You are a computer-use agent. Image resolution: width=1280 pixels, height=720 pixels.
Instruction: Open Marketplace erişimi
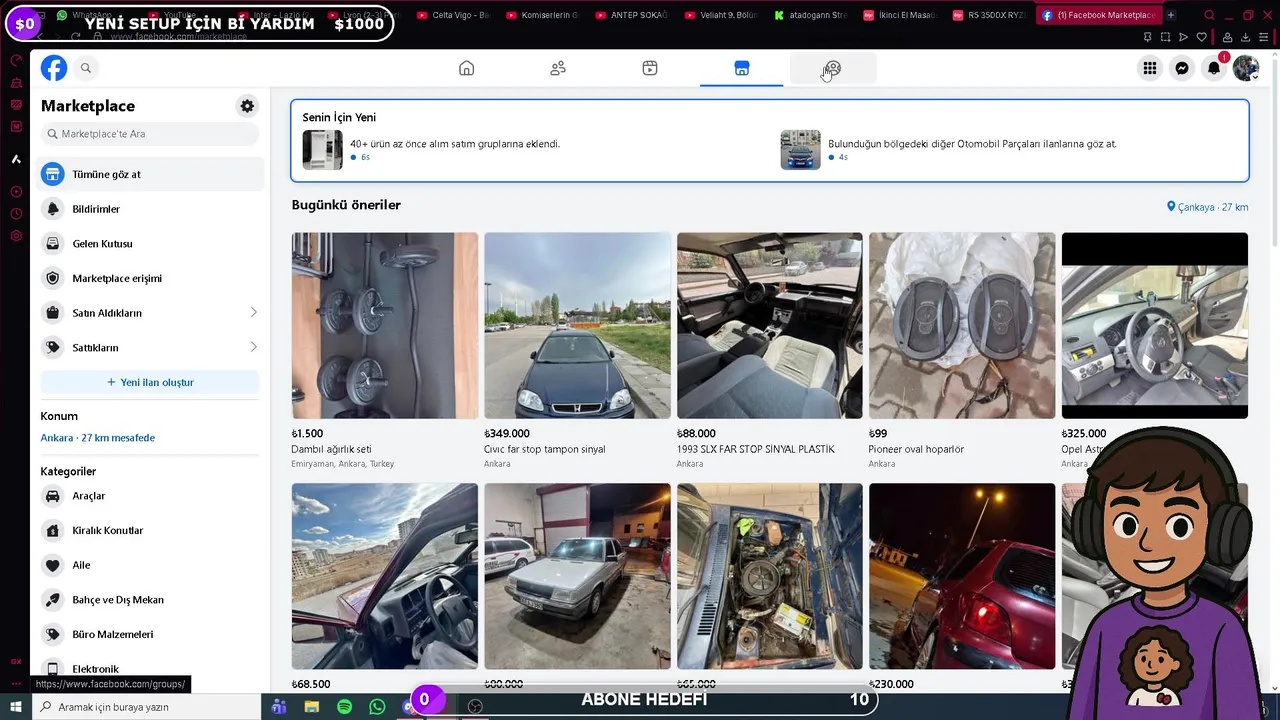(x=152, y=278)
